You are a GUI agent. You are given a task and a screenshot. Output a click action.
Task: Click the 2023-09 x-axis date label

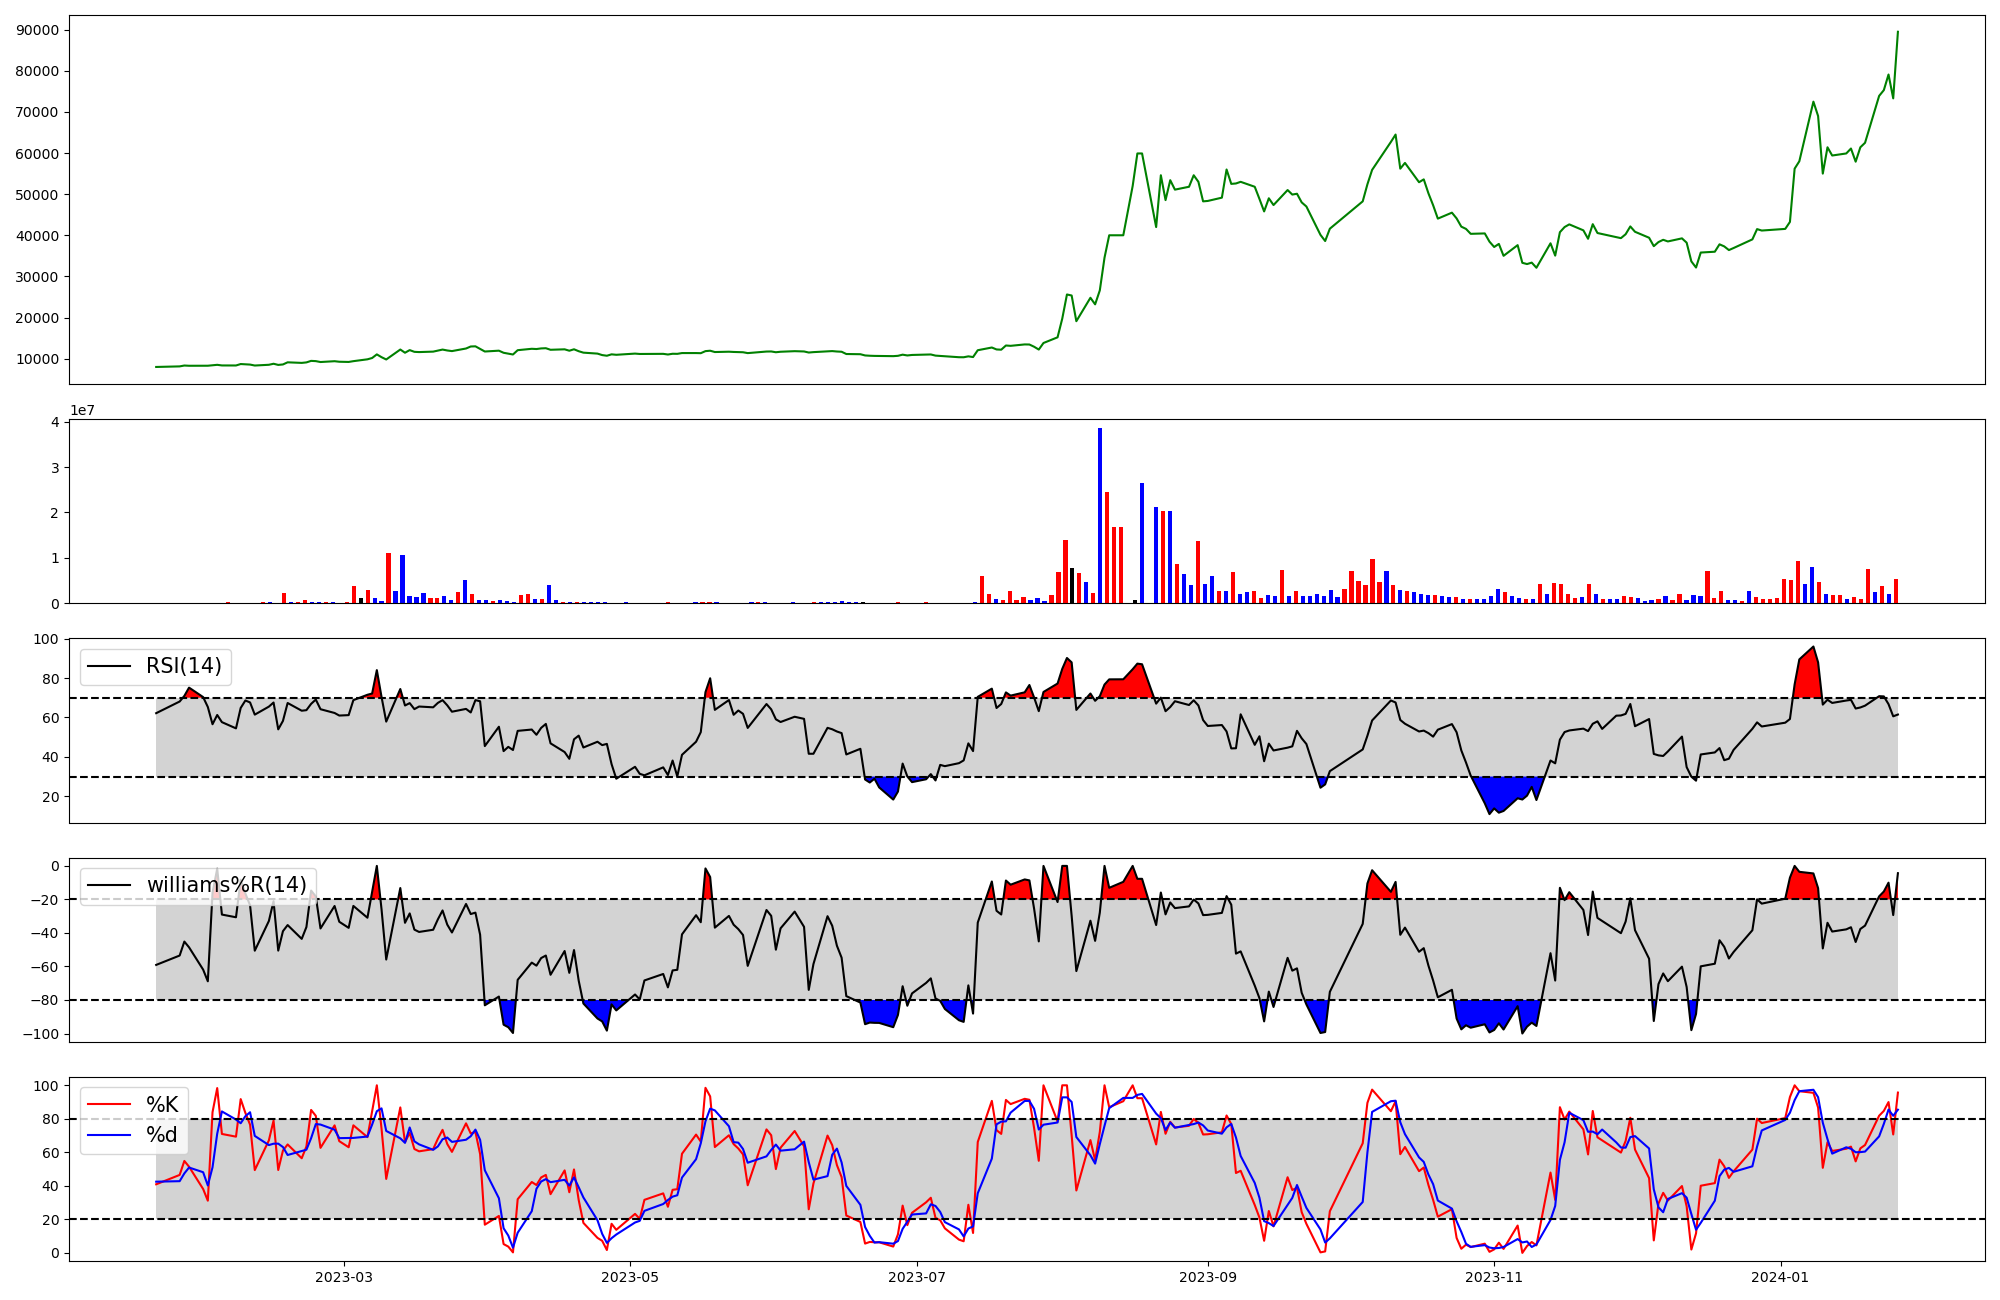coord(1208,1277)
